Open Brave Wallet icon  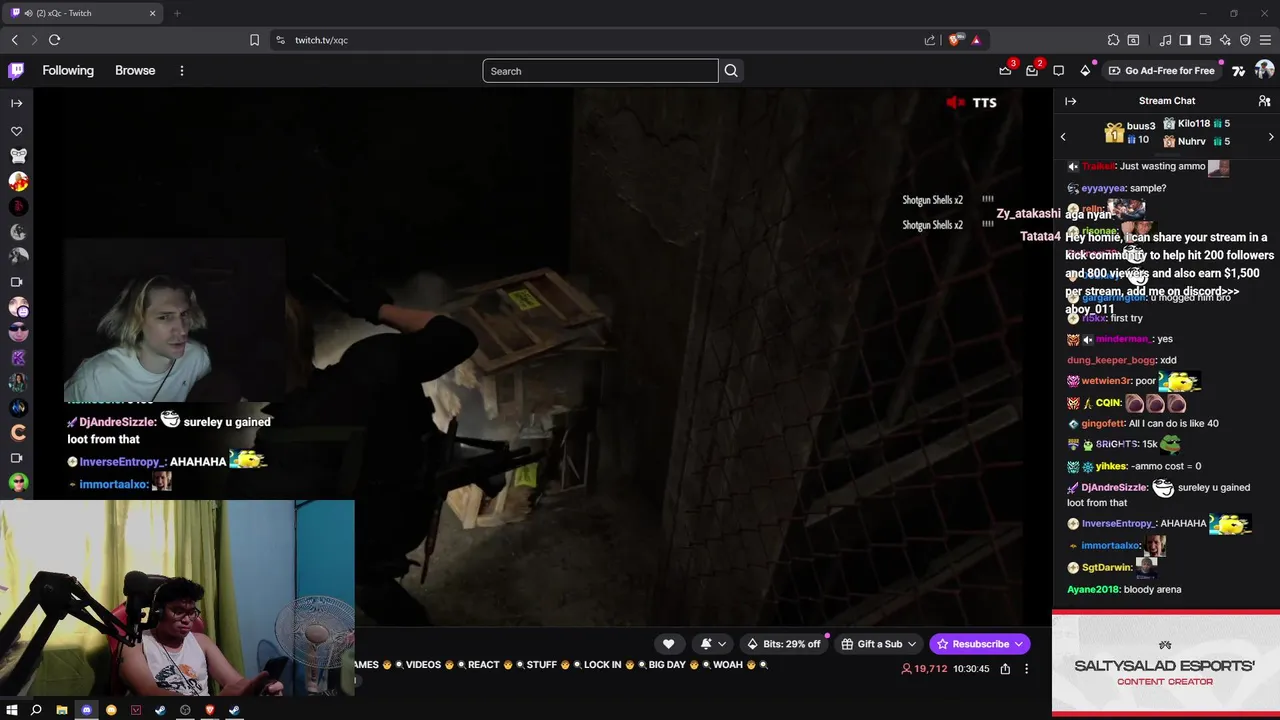coord(1205,40)
